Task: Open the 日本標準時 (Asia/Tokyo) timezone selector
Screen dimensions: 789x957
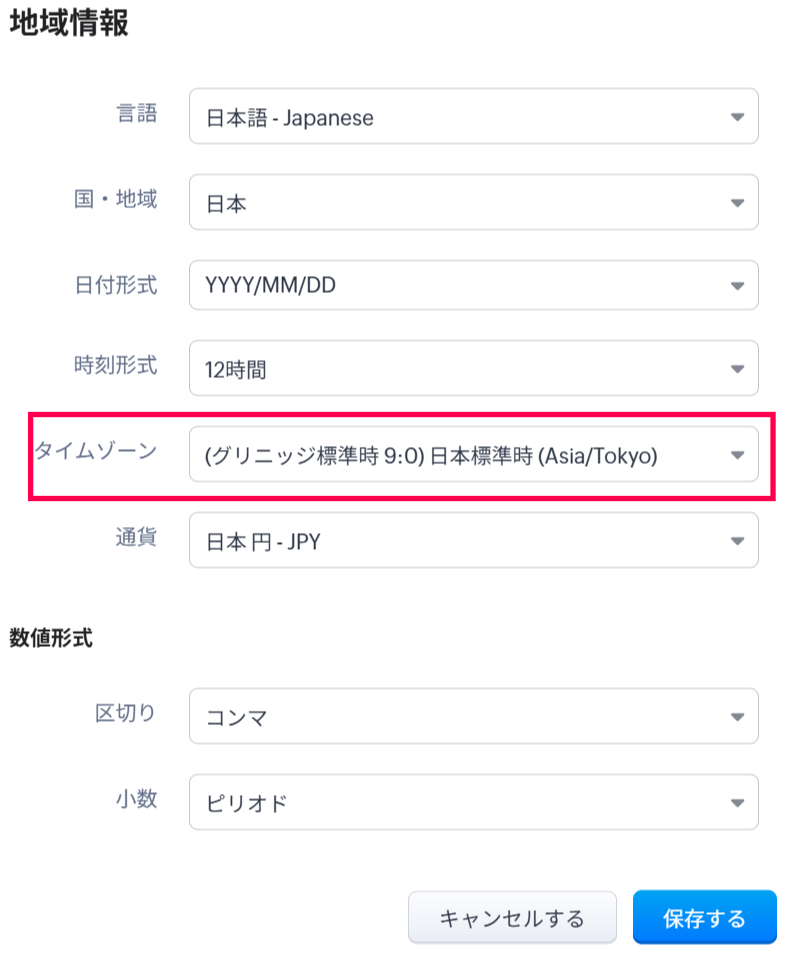Action: (460, 455)
